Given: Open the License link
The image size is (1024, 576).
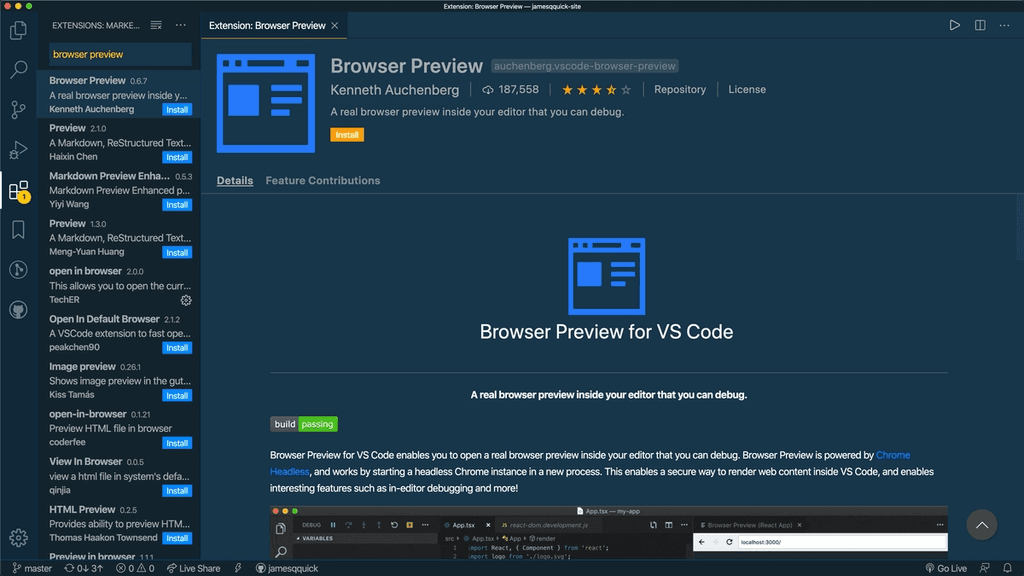Looking at the screenshot, I should [x=747, y=89].
